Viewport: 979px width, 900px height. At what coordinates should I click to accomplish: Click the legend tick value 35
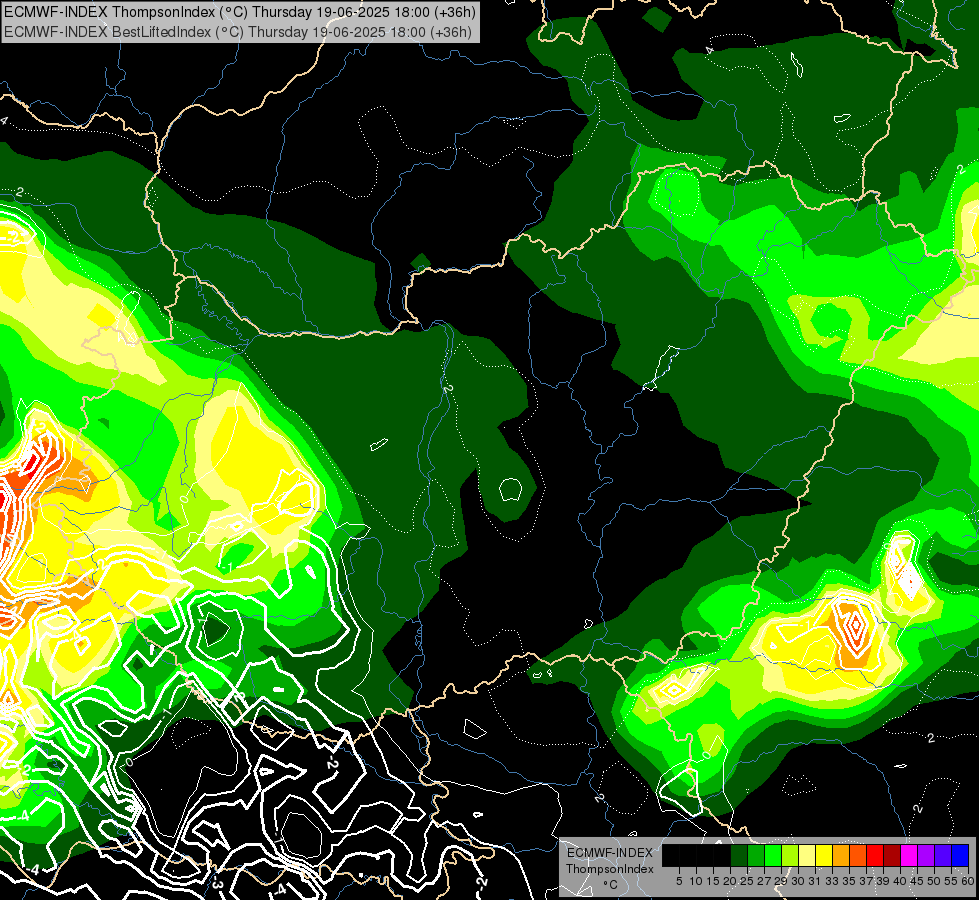coord(849,881)
